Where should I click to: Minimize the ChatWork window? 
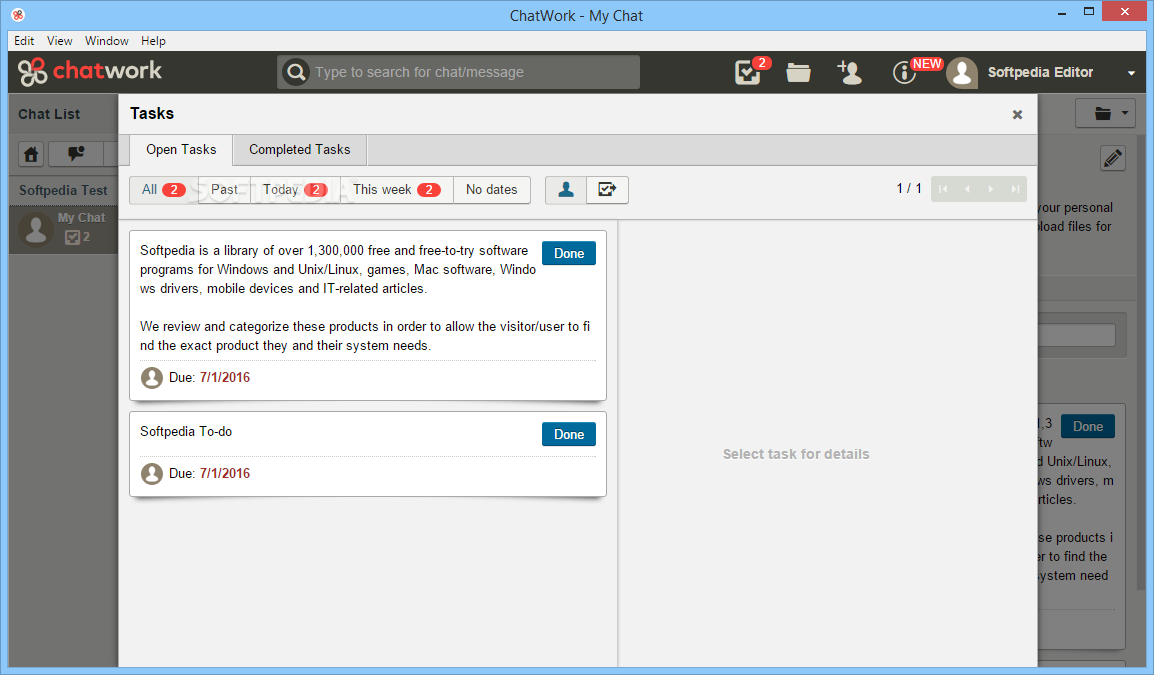click(1062, 13)
